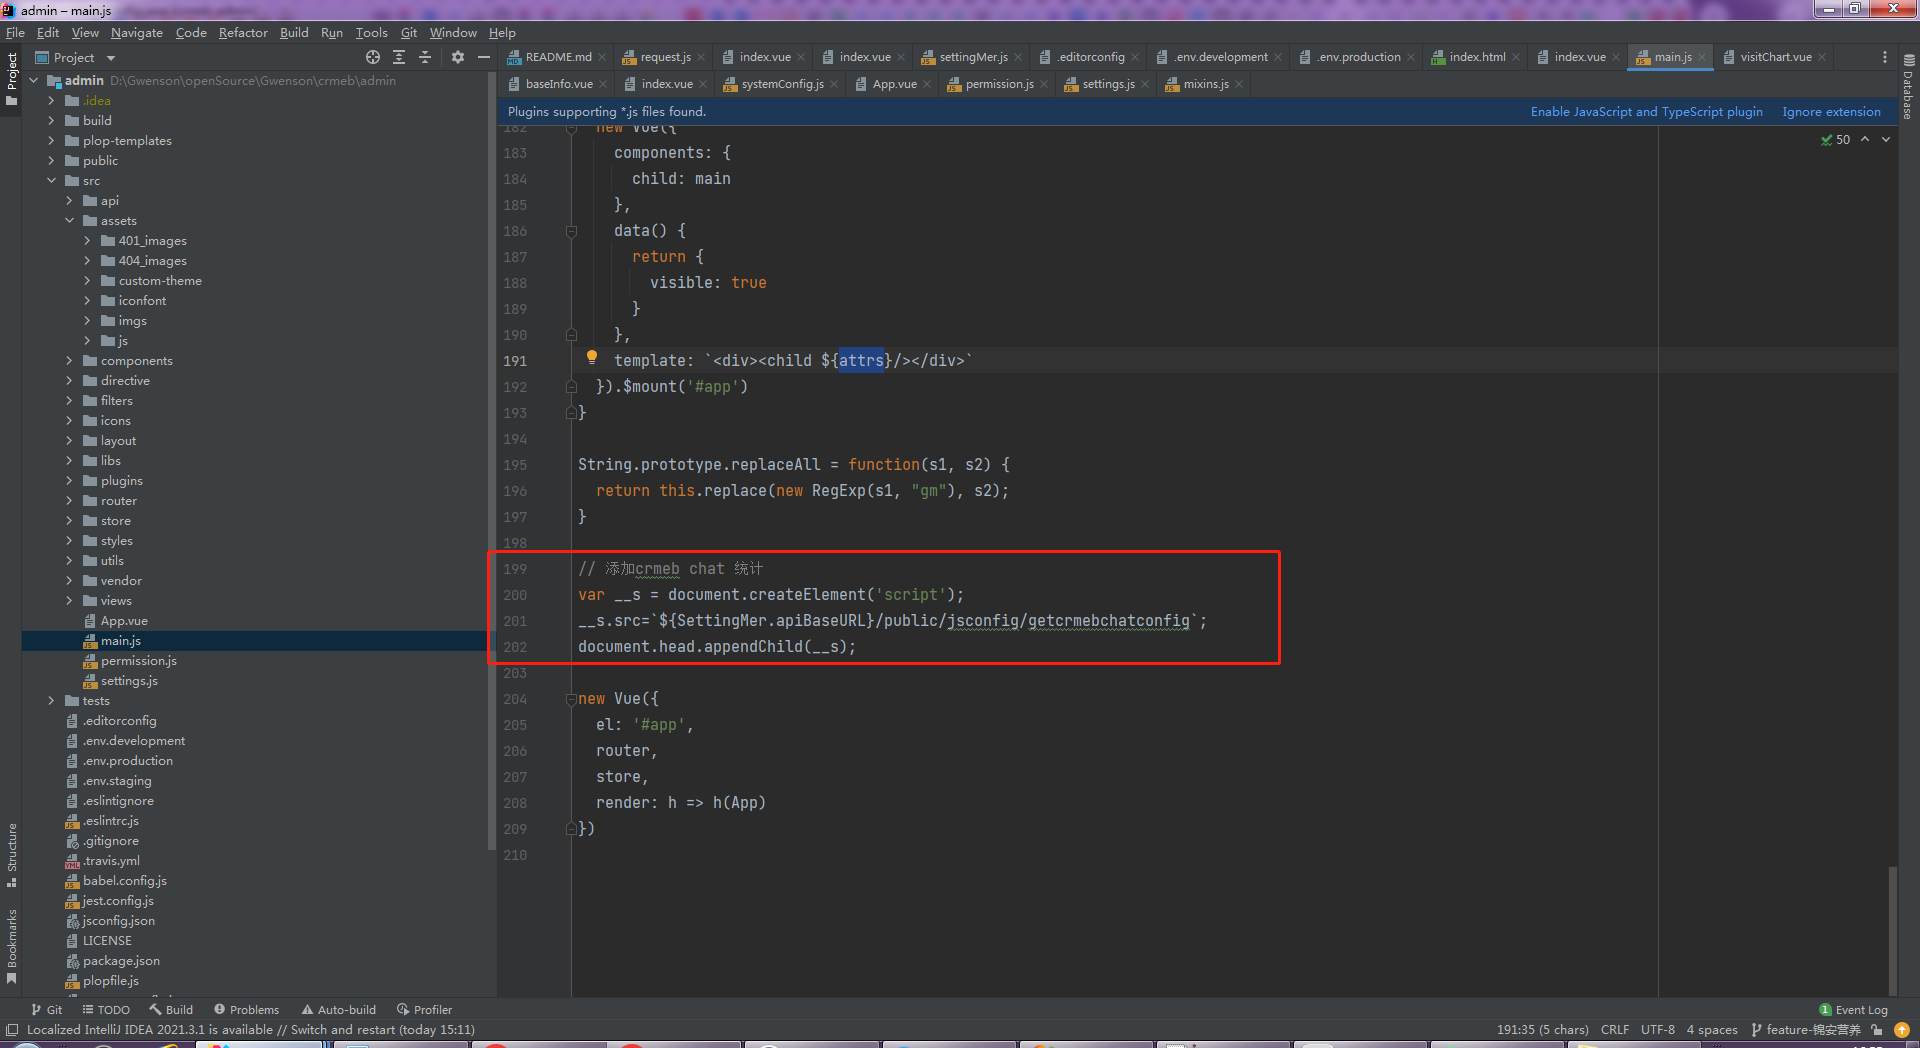Click the Collapse All icon in Project panel
1920x1048 pixels.
click(425, 57)
